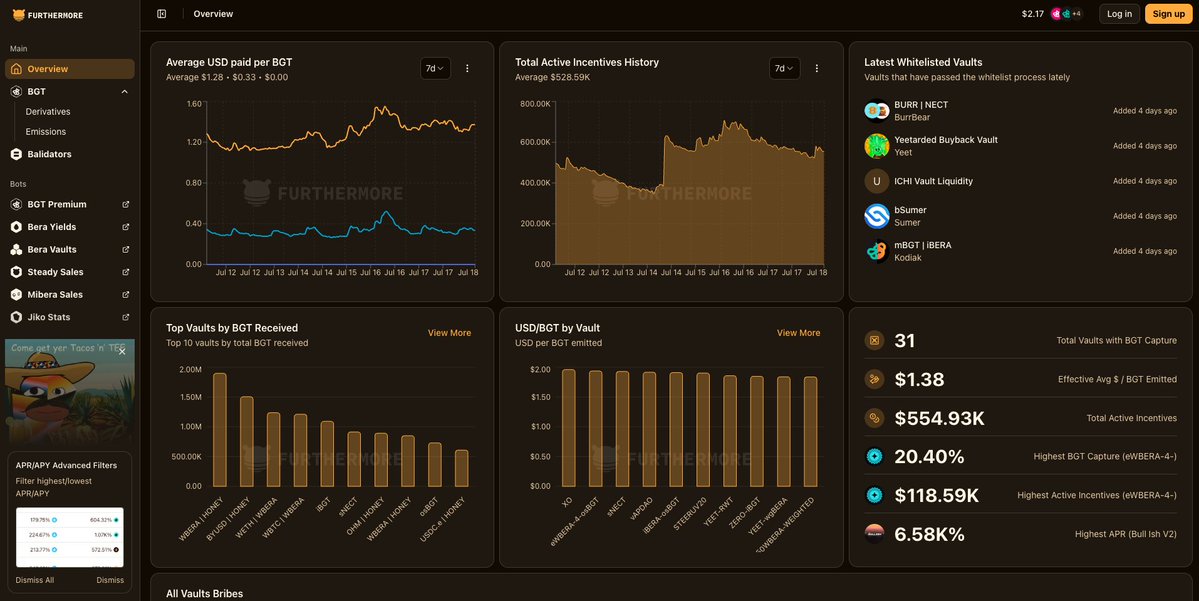Image resolution: width=1199 pixels, height=601 pixels.
Task: Click the Balidators sidebar icon
Action: point(16,154)
